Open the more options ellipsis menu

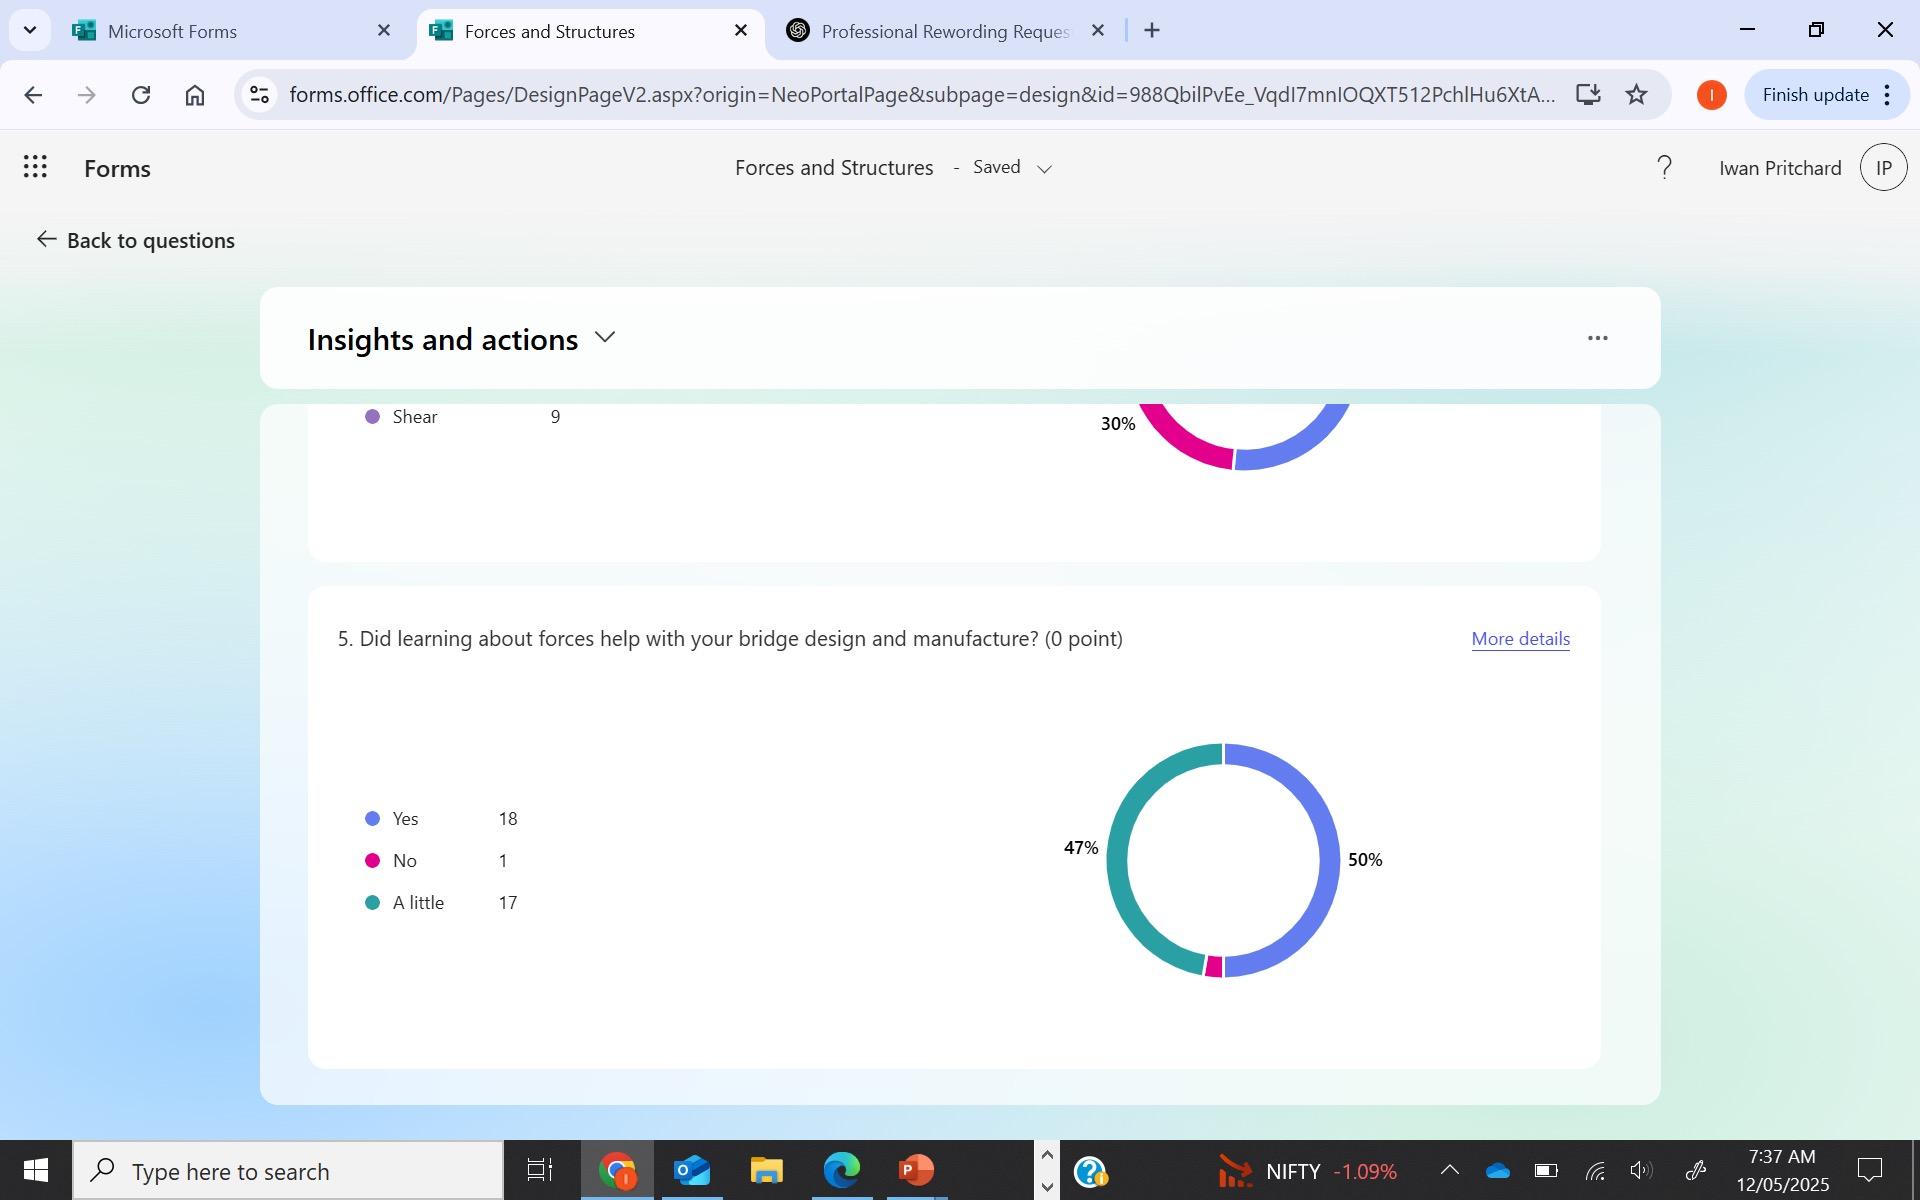pos(1597,338)
